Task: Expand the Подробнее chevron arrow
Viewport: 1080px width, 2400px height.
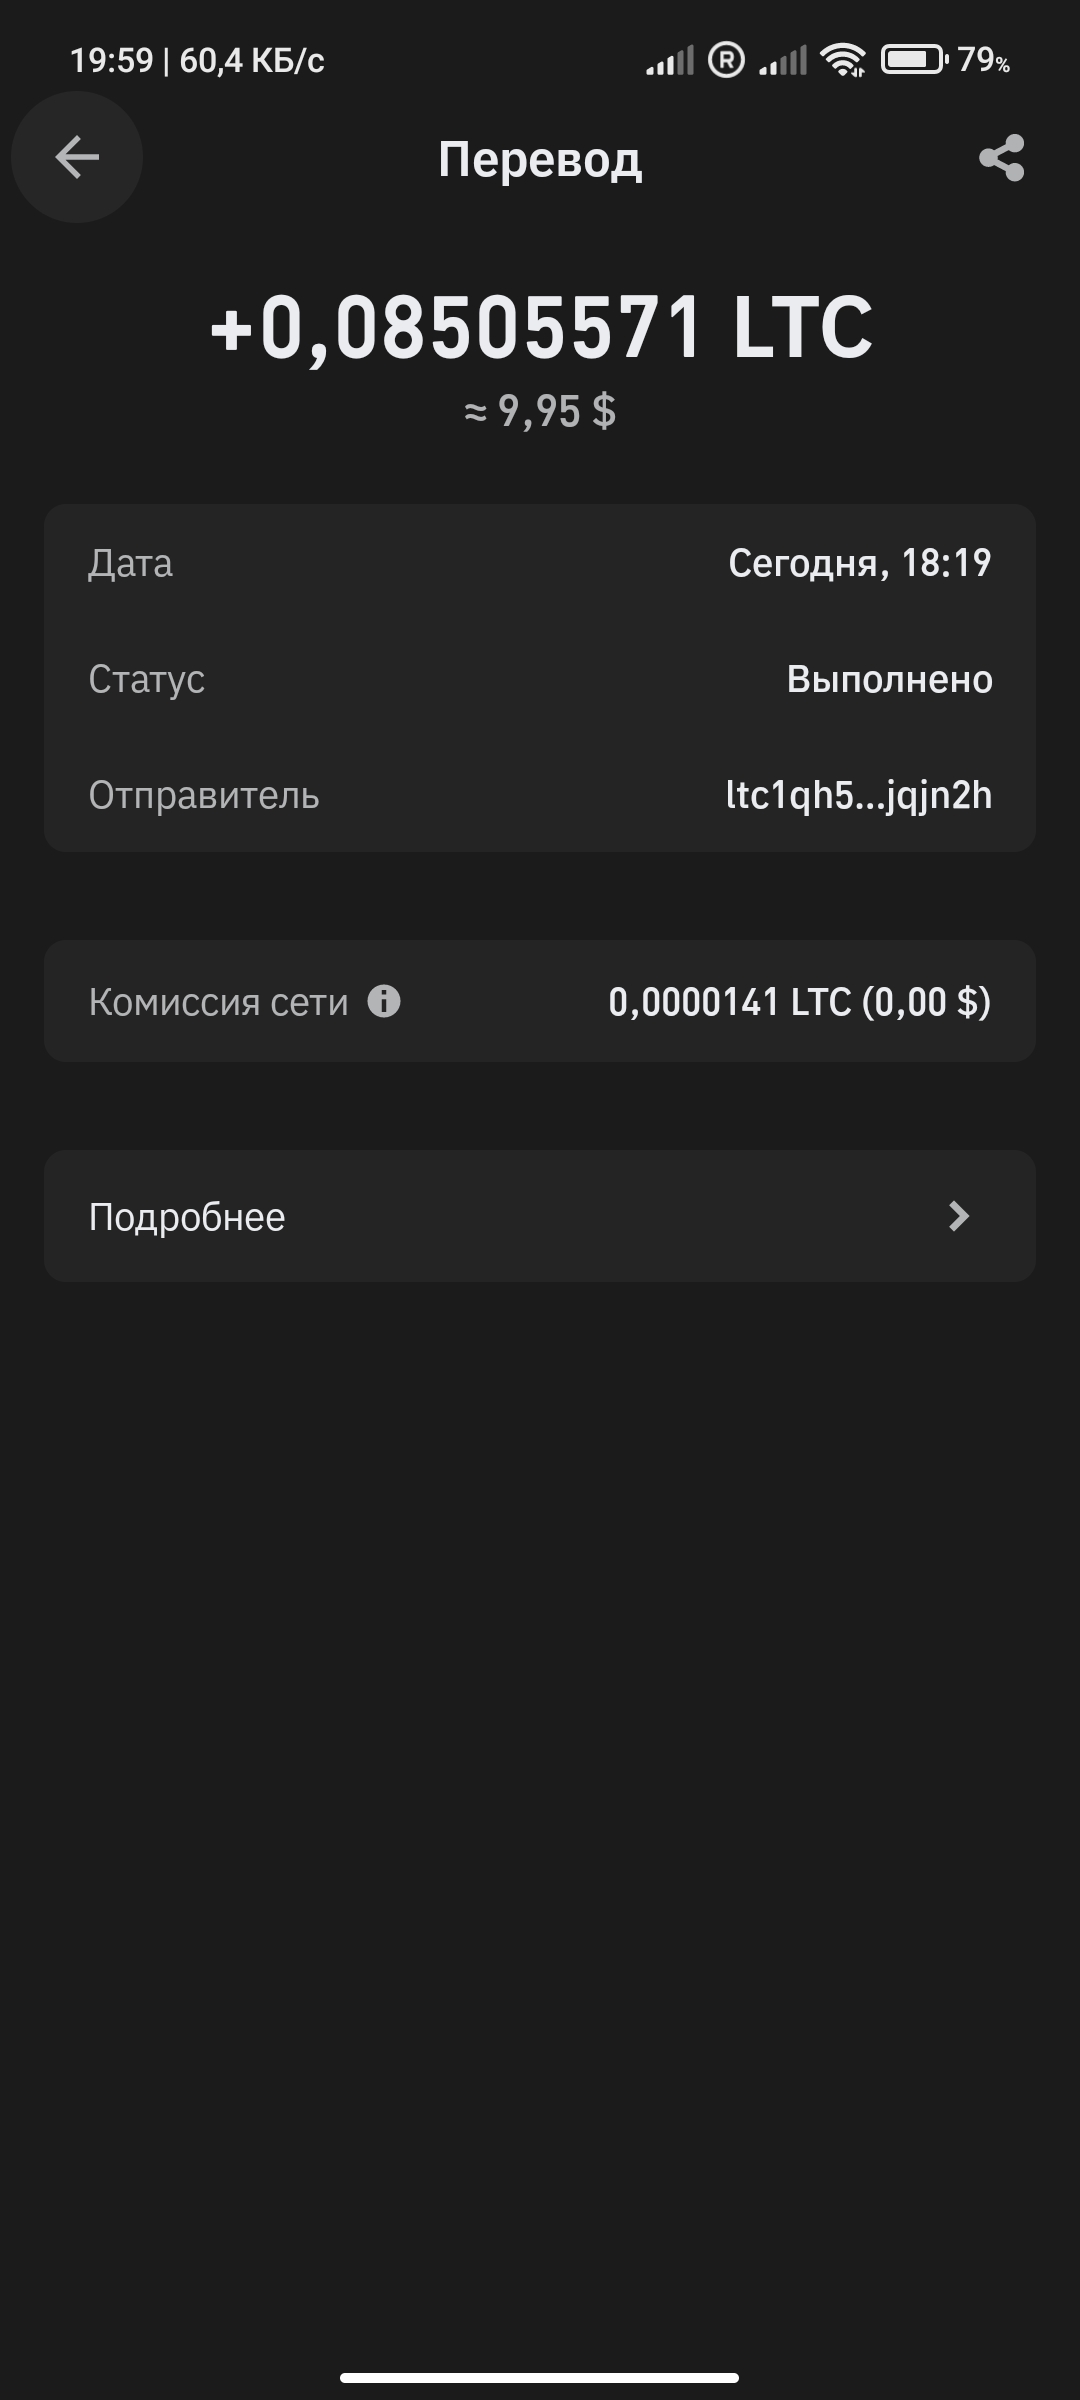Action: click(958, 1216)
